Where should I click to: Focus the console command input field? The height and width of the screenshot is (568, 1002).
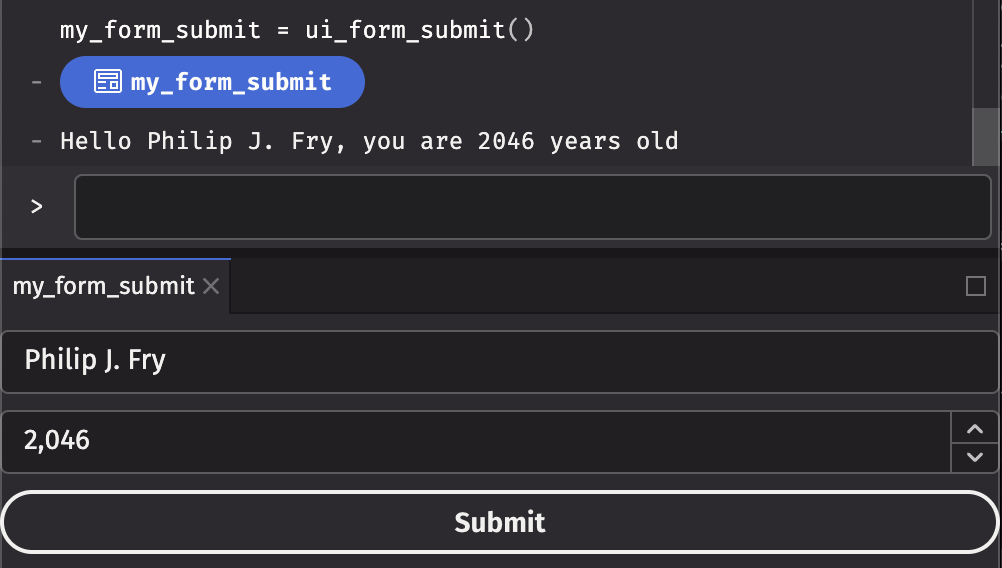coord(532,207)
